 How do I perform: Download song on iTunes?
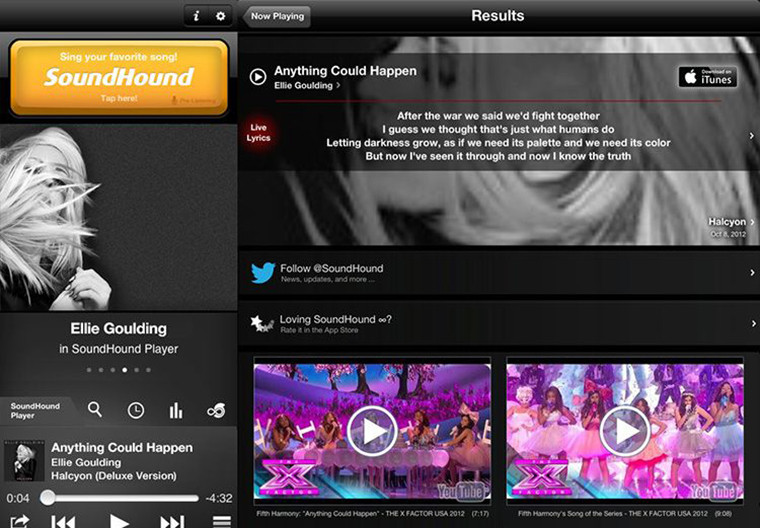pyautogui.click(x=708, y=77)
